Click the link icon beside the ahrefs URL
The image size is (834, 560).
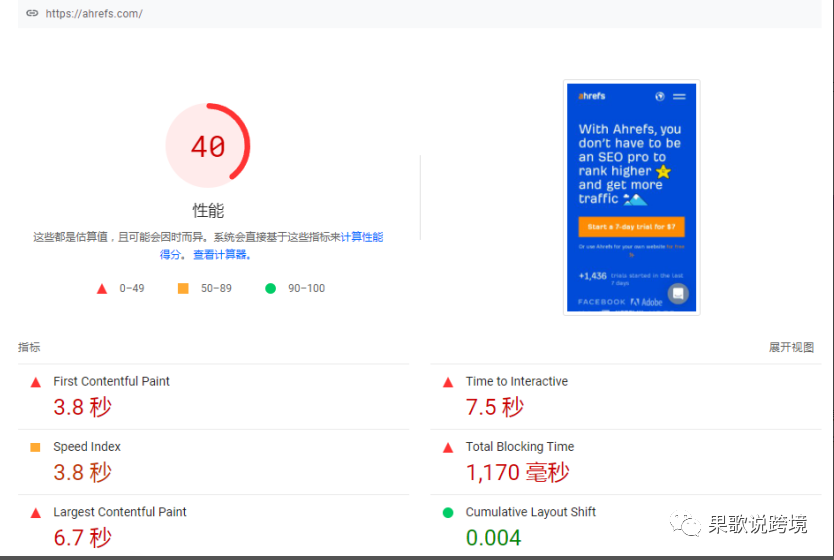pyautogui.click(x=32, y=13)
